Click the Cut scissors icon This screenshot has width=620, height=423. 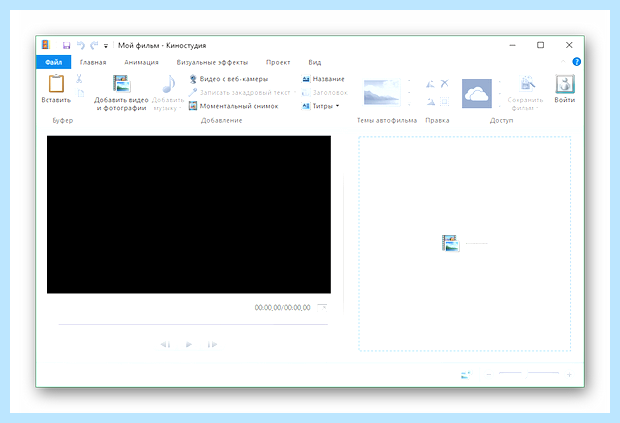pos(79,79)
